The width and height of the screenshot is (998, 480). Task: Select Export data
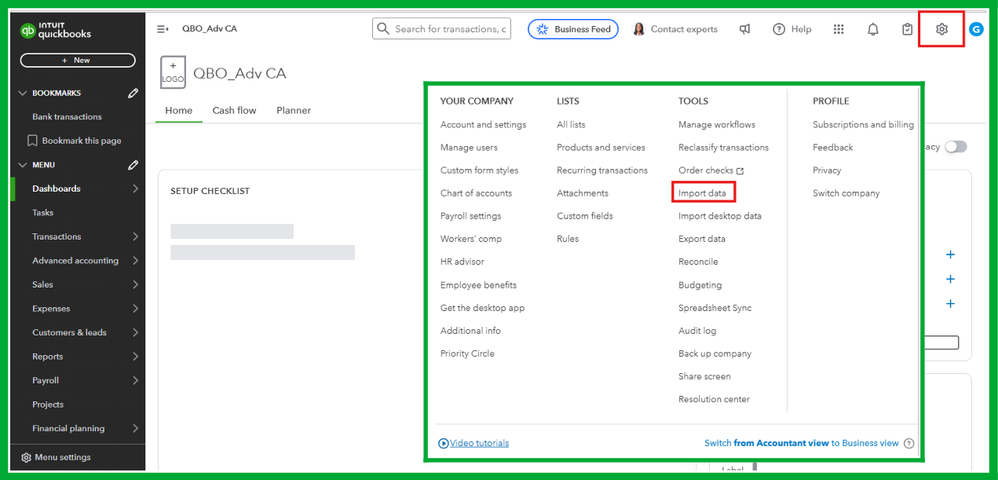pos(702,239)
